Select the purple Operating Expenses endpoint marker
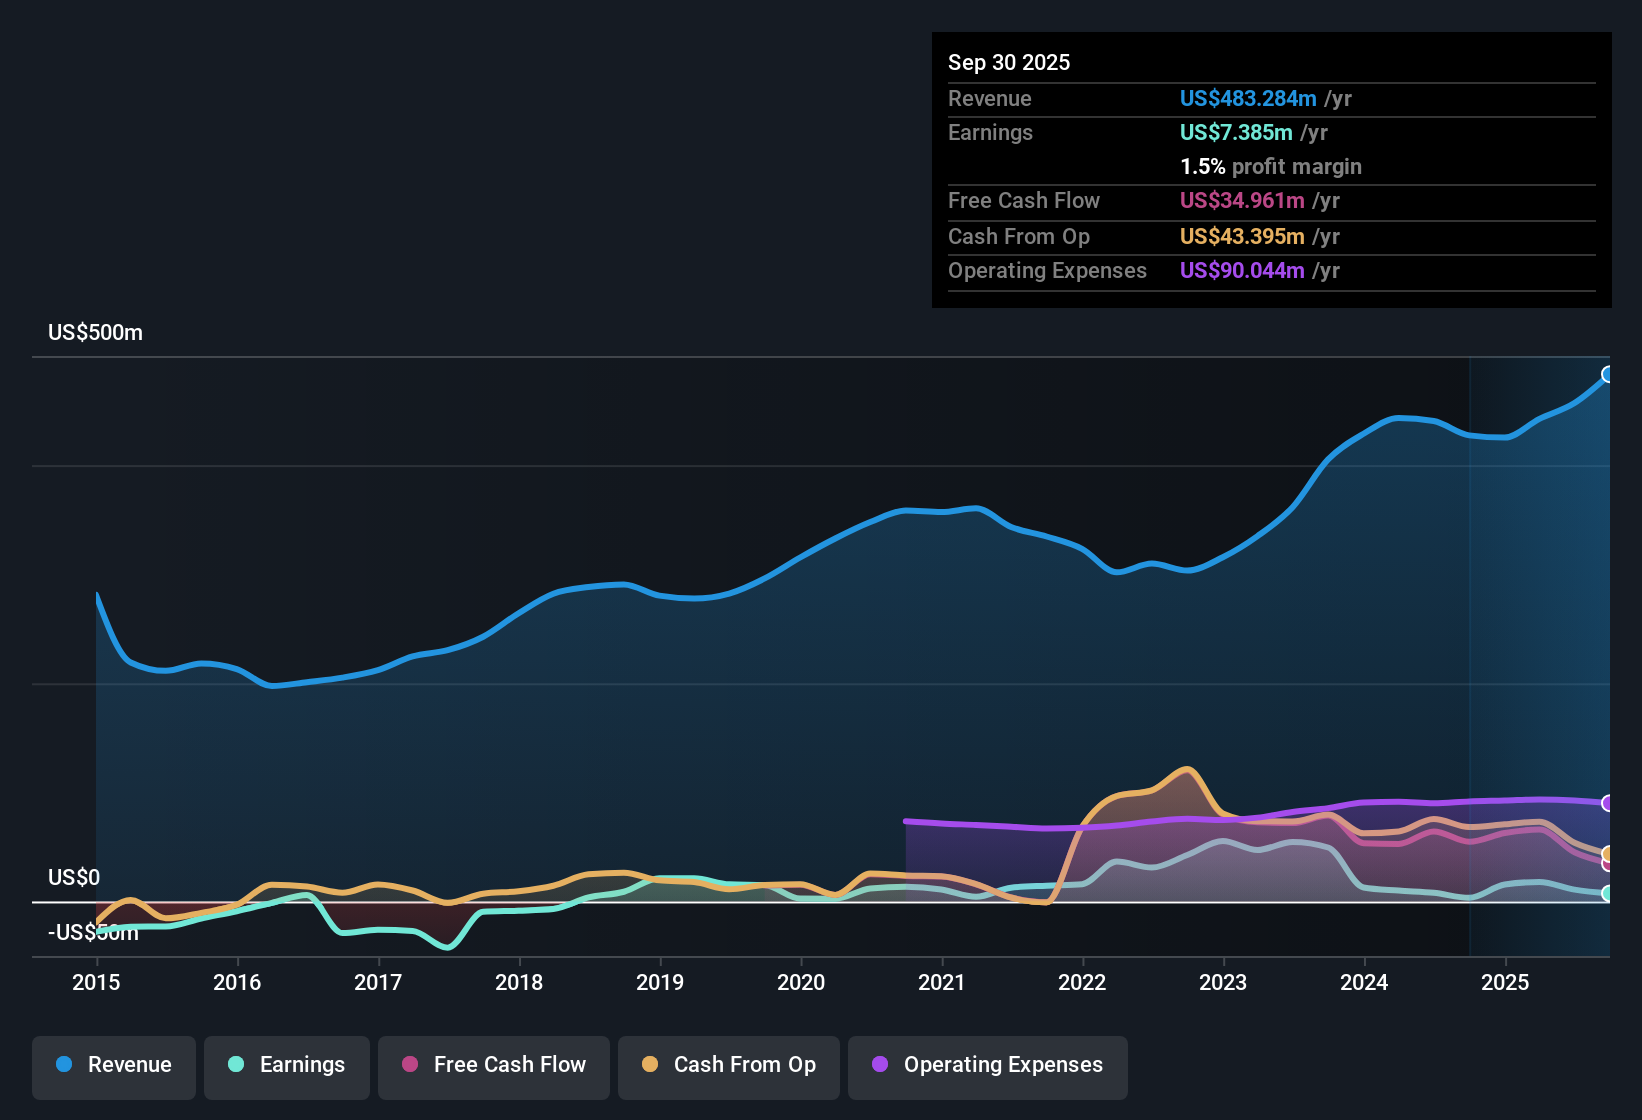Screen dimensions: 1642x1120 pos(1608,803)
